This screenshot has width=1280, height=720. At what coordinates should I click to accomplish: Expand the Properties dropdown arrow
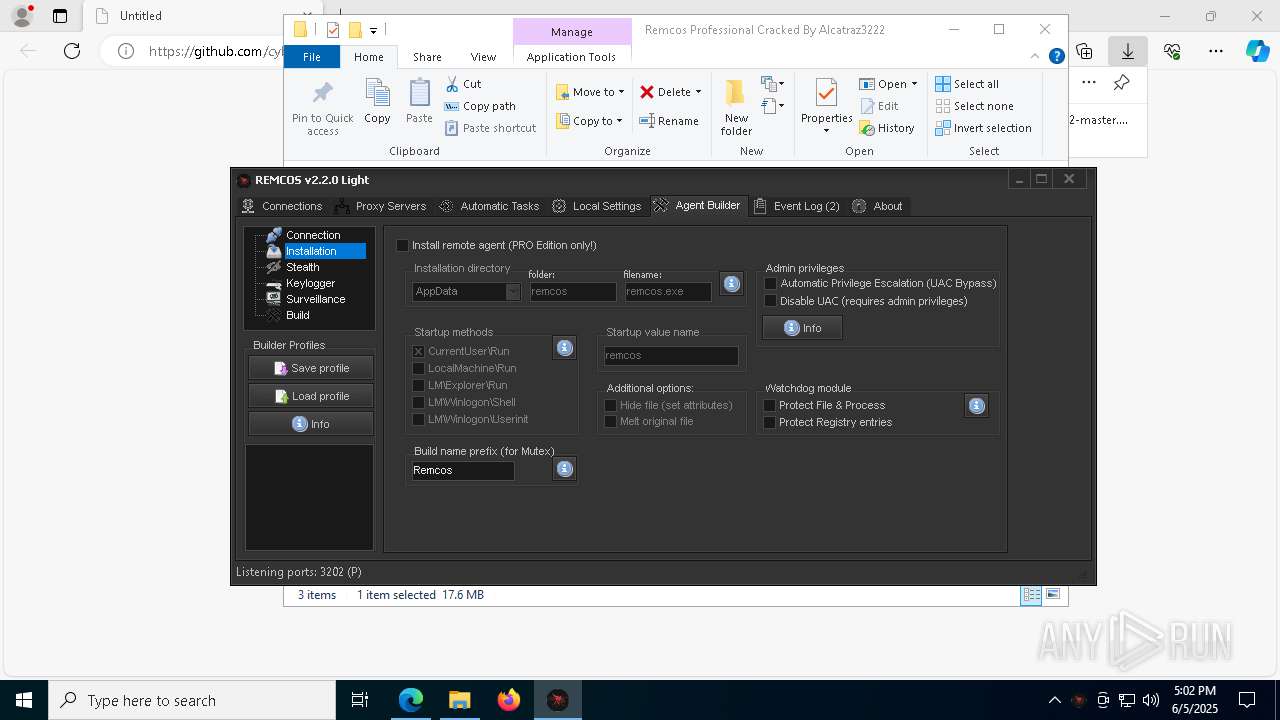tap(826, 131)
